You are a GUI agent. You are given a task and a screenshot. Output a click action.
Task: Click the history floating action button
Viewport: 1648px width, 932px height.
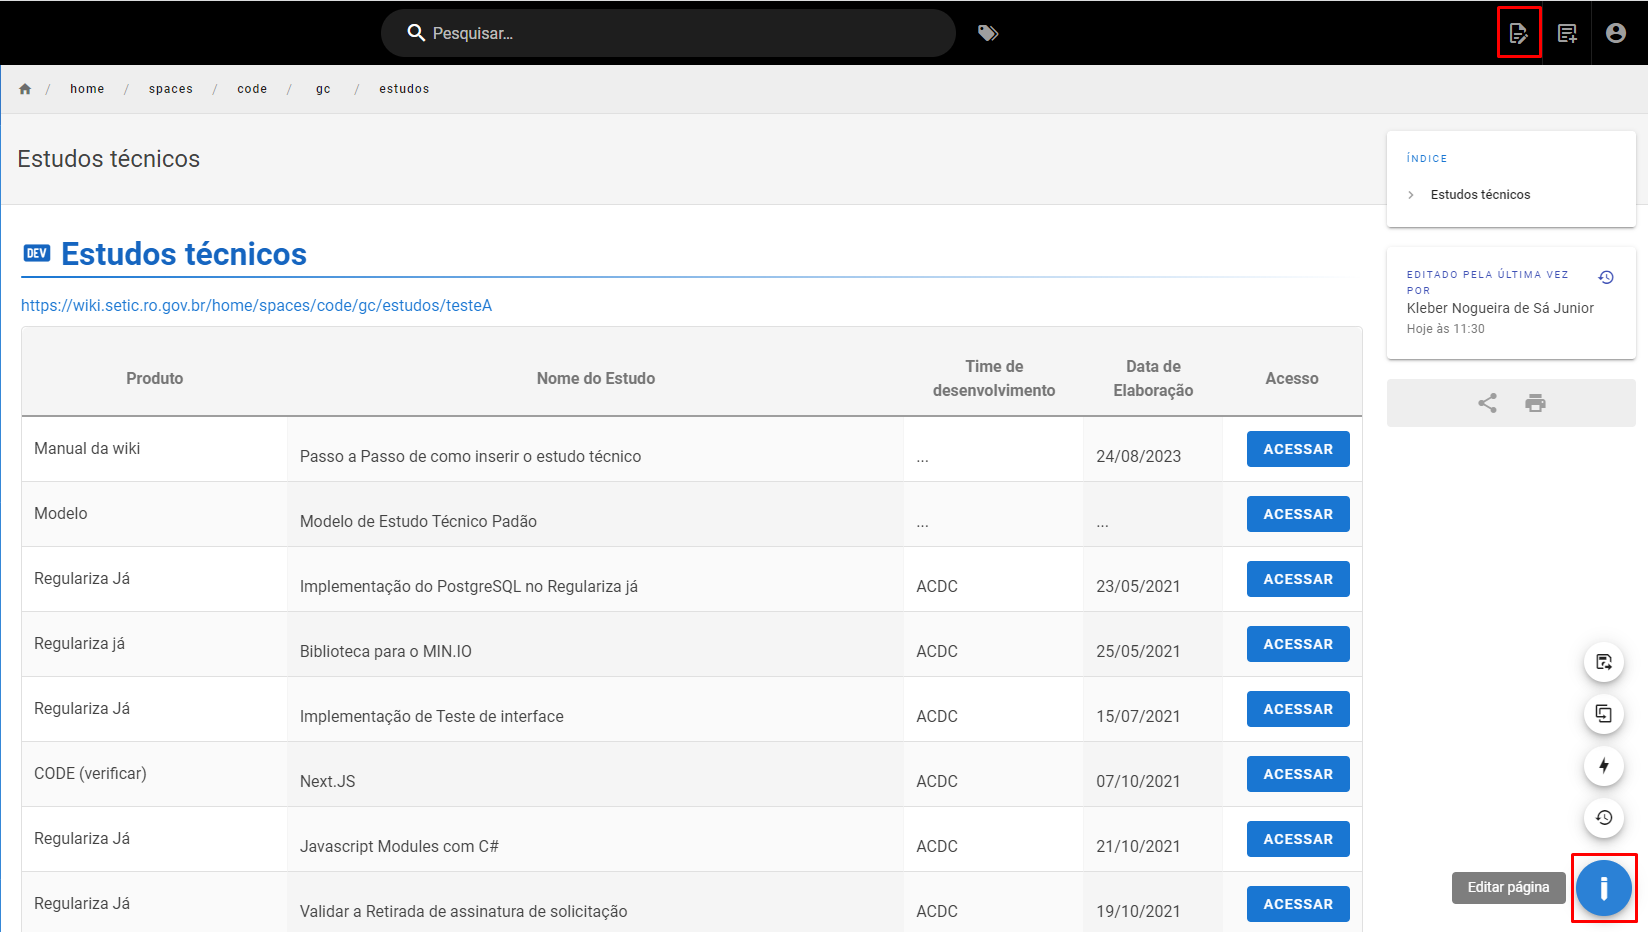1604,818
